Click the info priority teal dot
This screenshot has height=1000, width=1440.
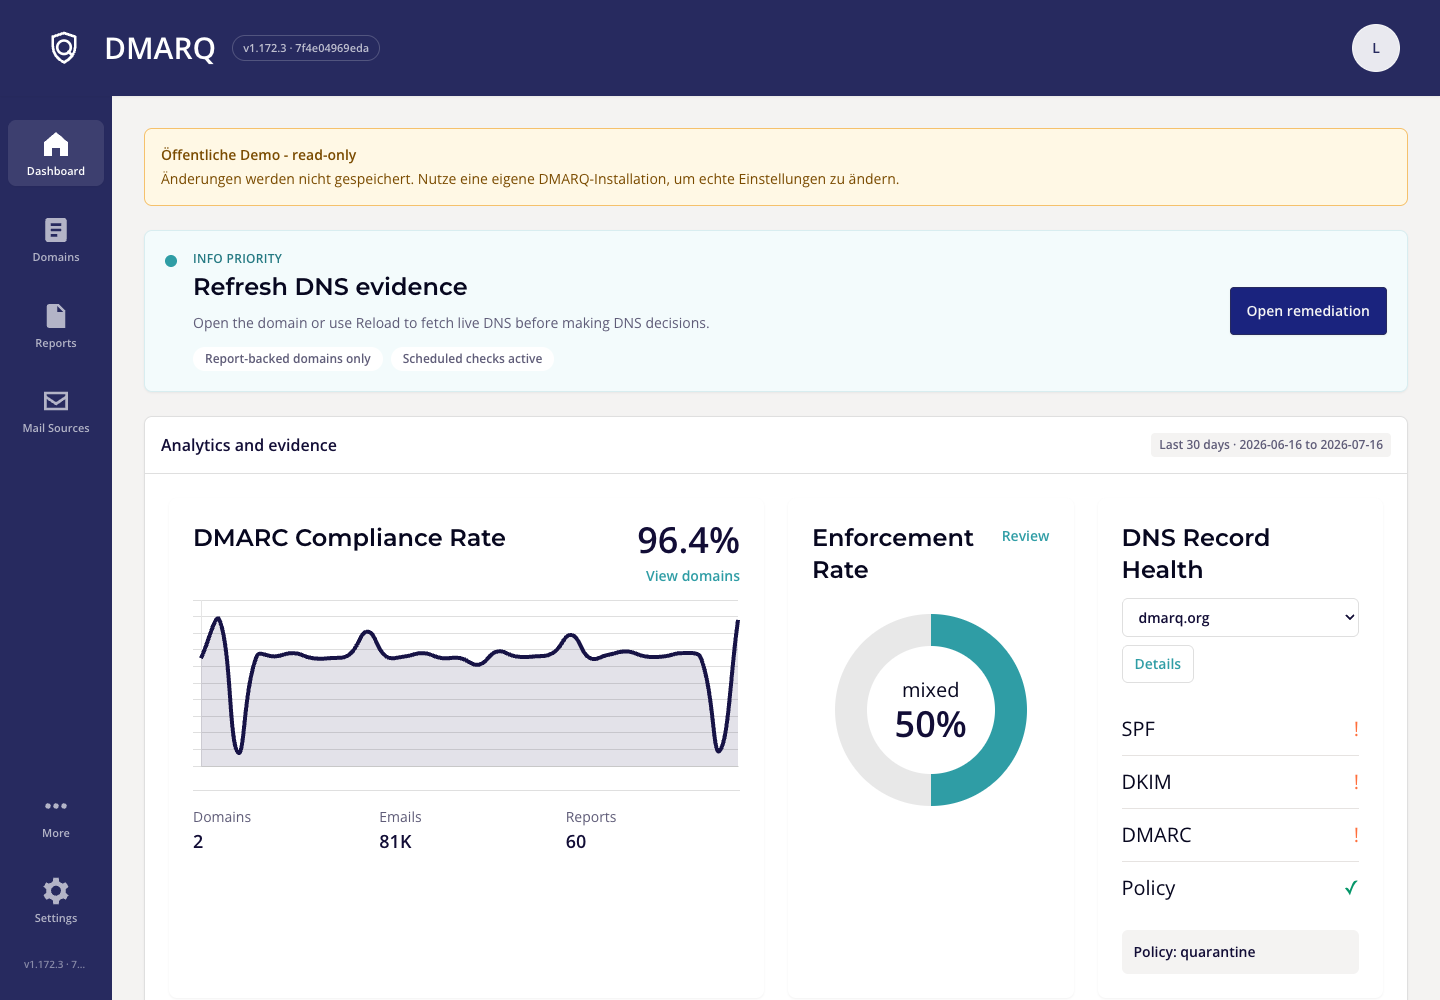coord(171,261)
